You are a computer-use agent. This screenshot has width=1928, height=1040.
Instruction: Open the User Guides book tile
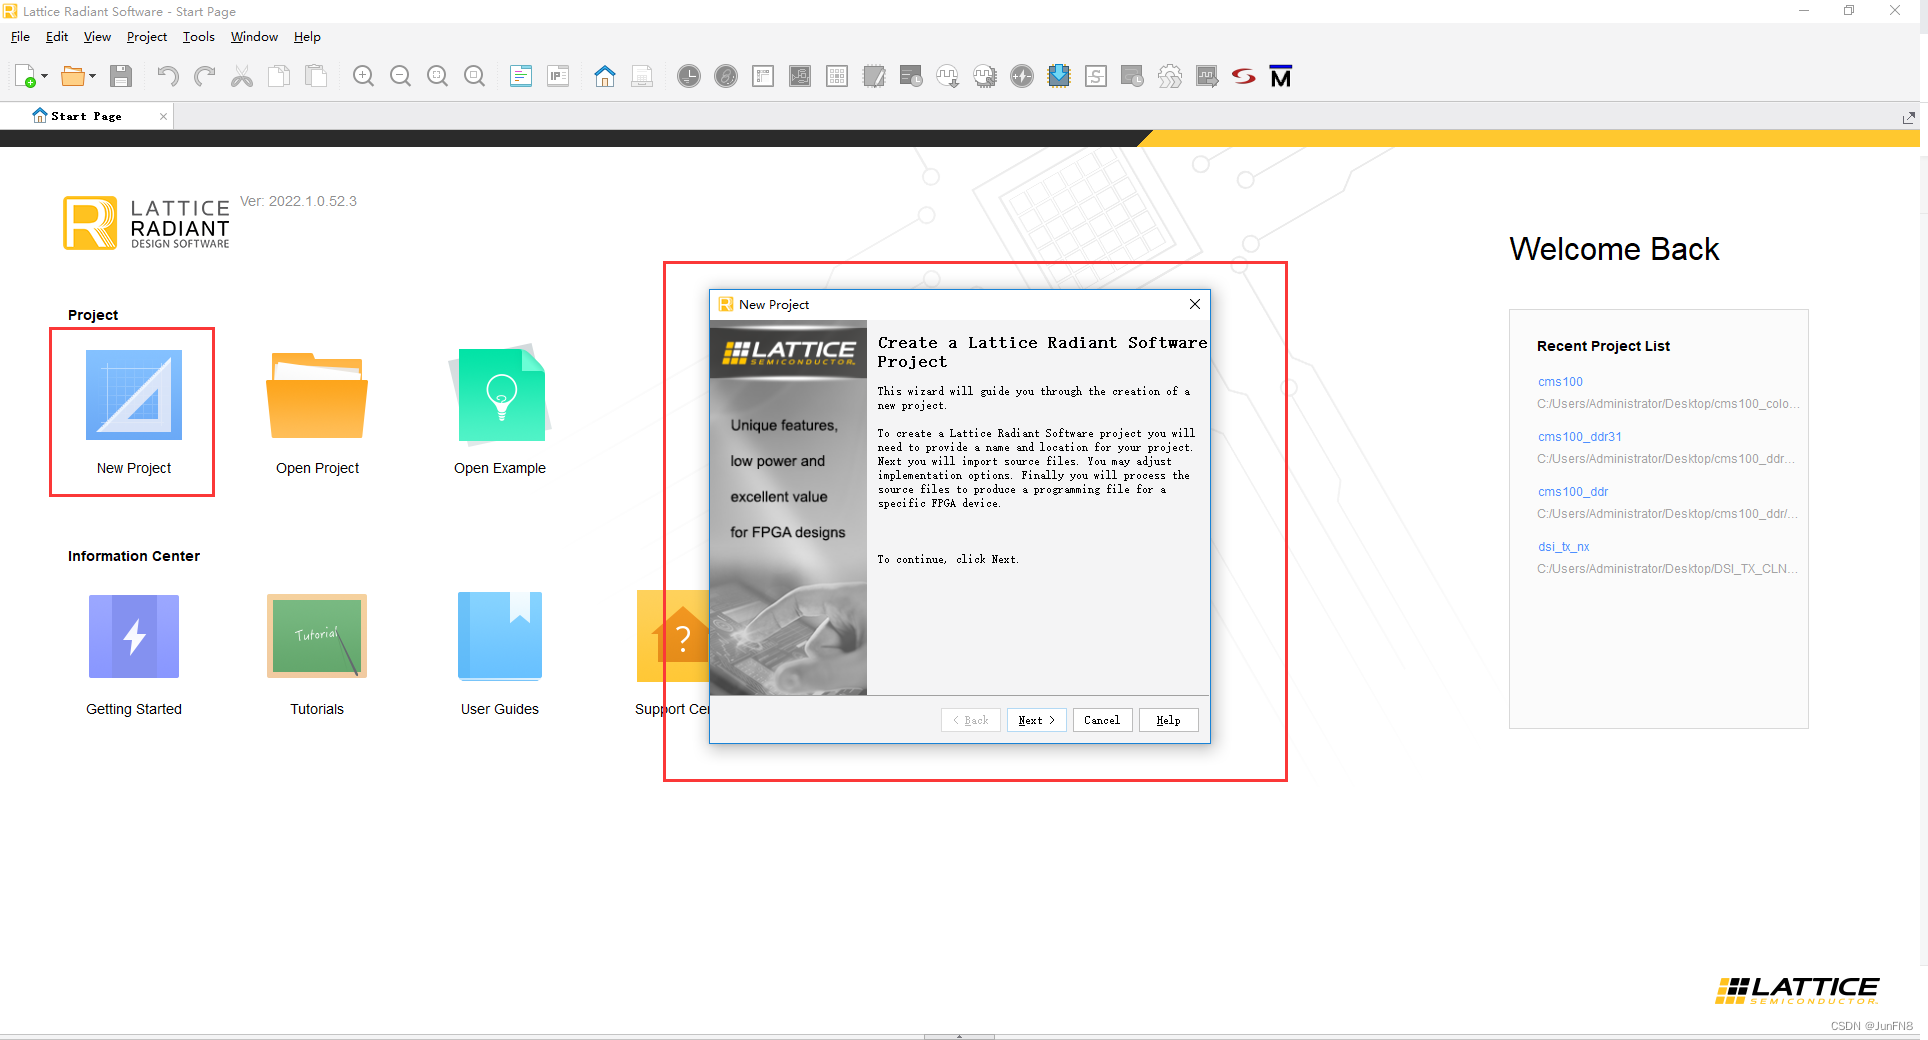click(x=500, y=654)
